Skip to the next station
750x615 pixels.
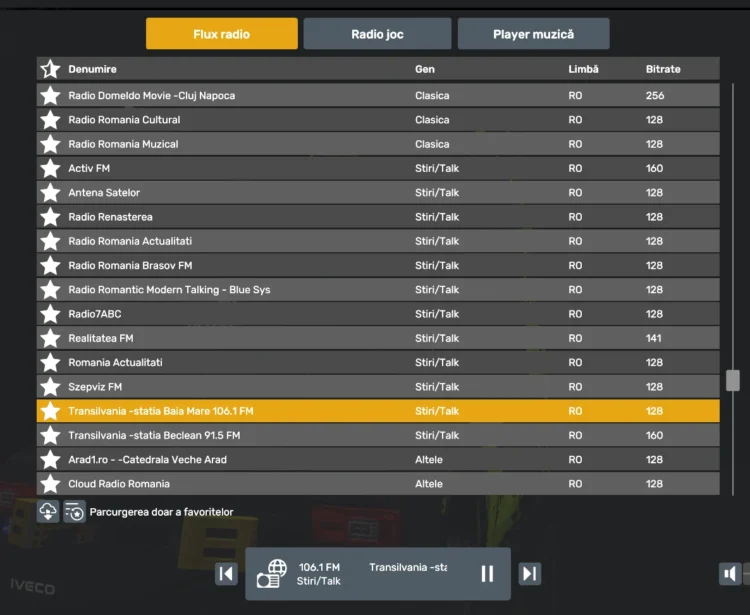click(x=530, y=573)
